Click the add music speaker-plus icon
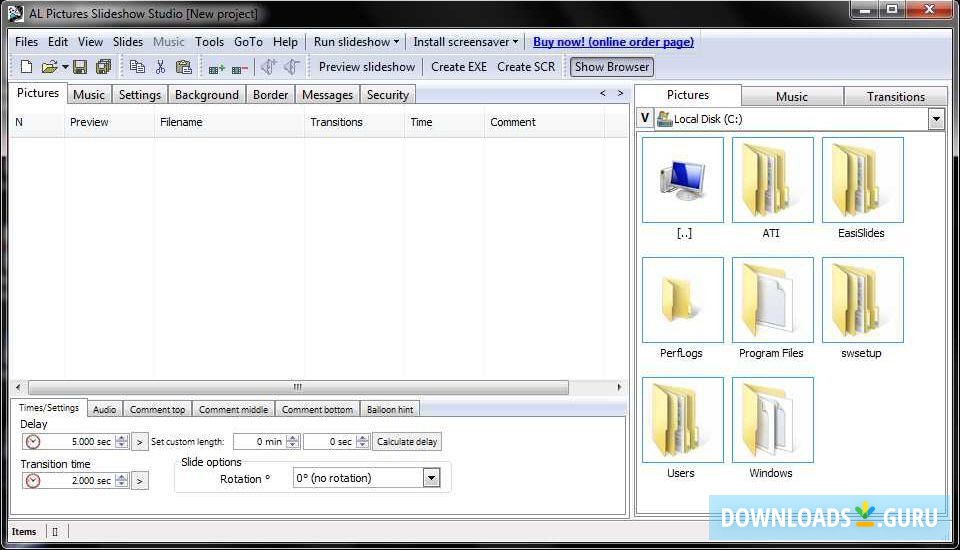The width and height of the screenshot is (960, 550). [268, 67]
